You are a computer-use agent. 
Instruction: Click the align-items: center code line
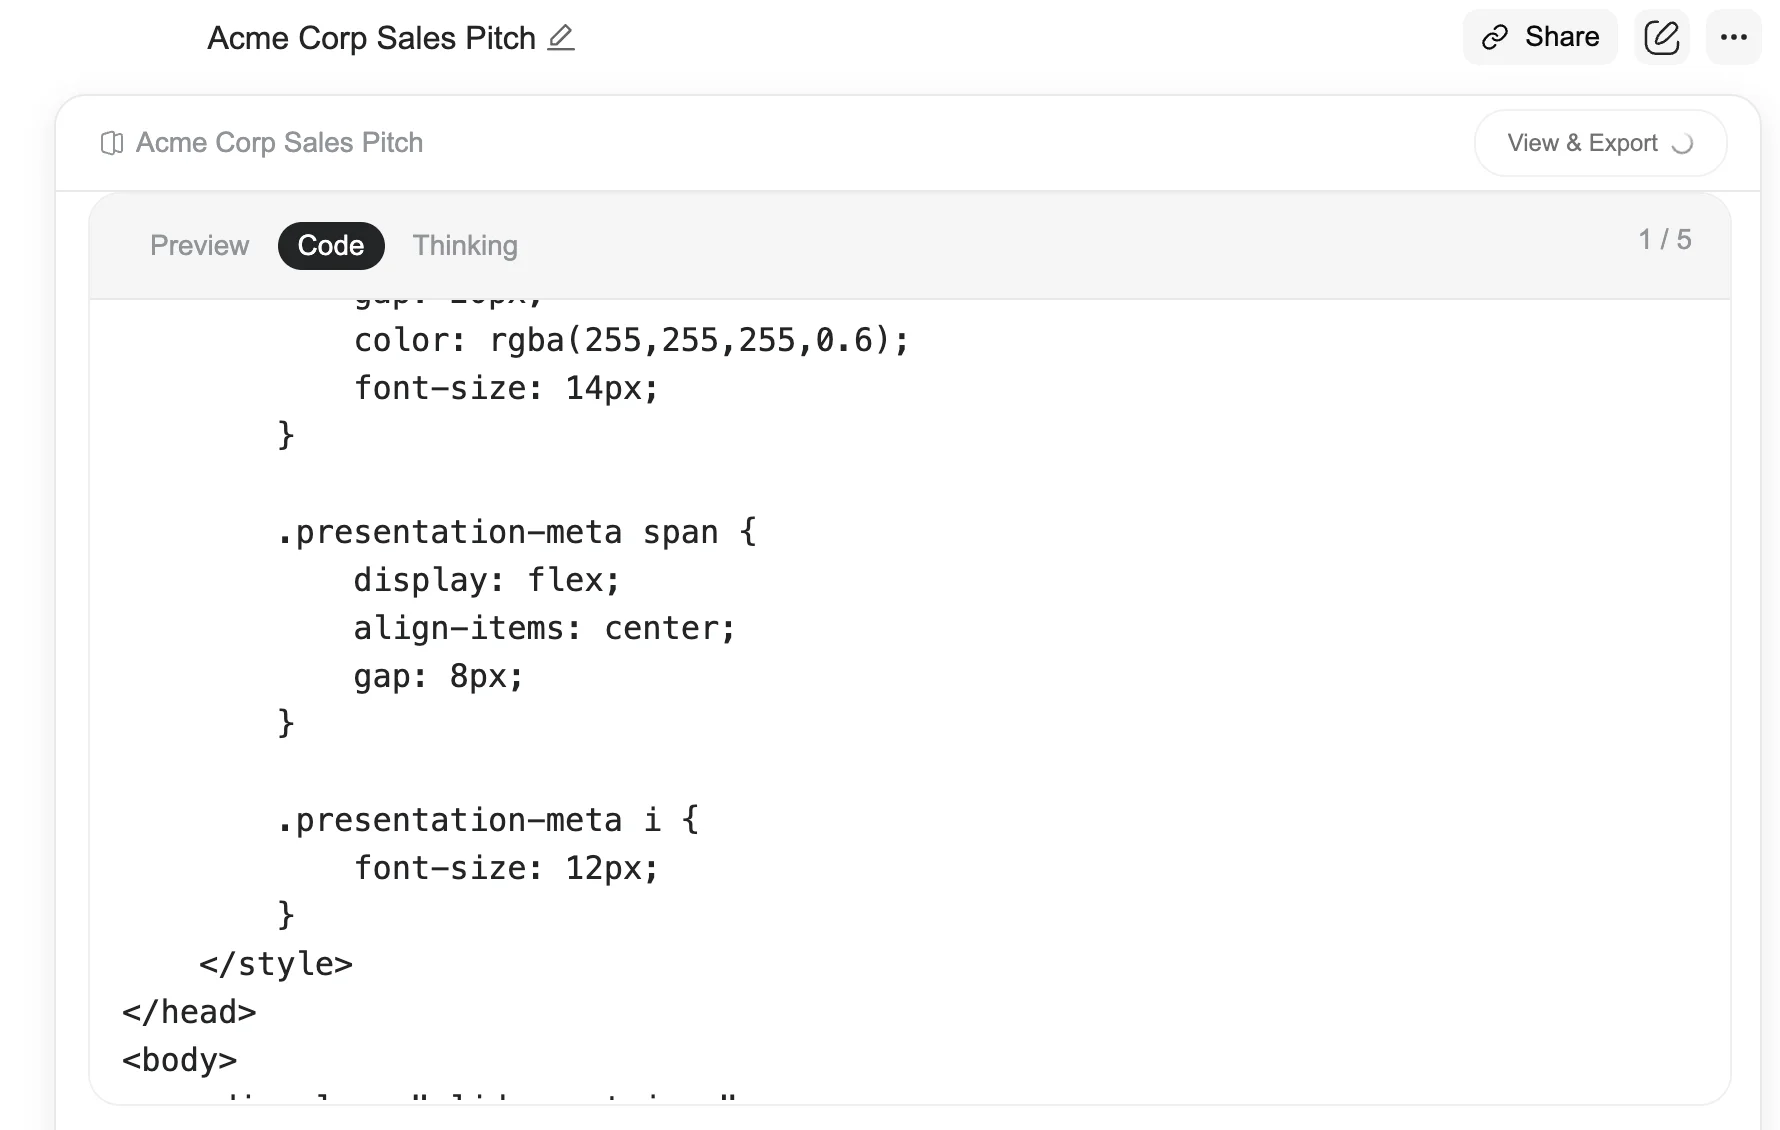click(x=544, y=628)
